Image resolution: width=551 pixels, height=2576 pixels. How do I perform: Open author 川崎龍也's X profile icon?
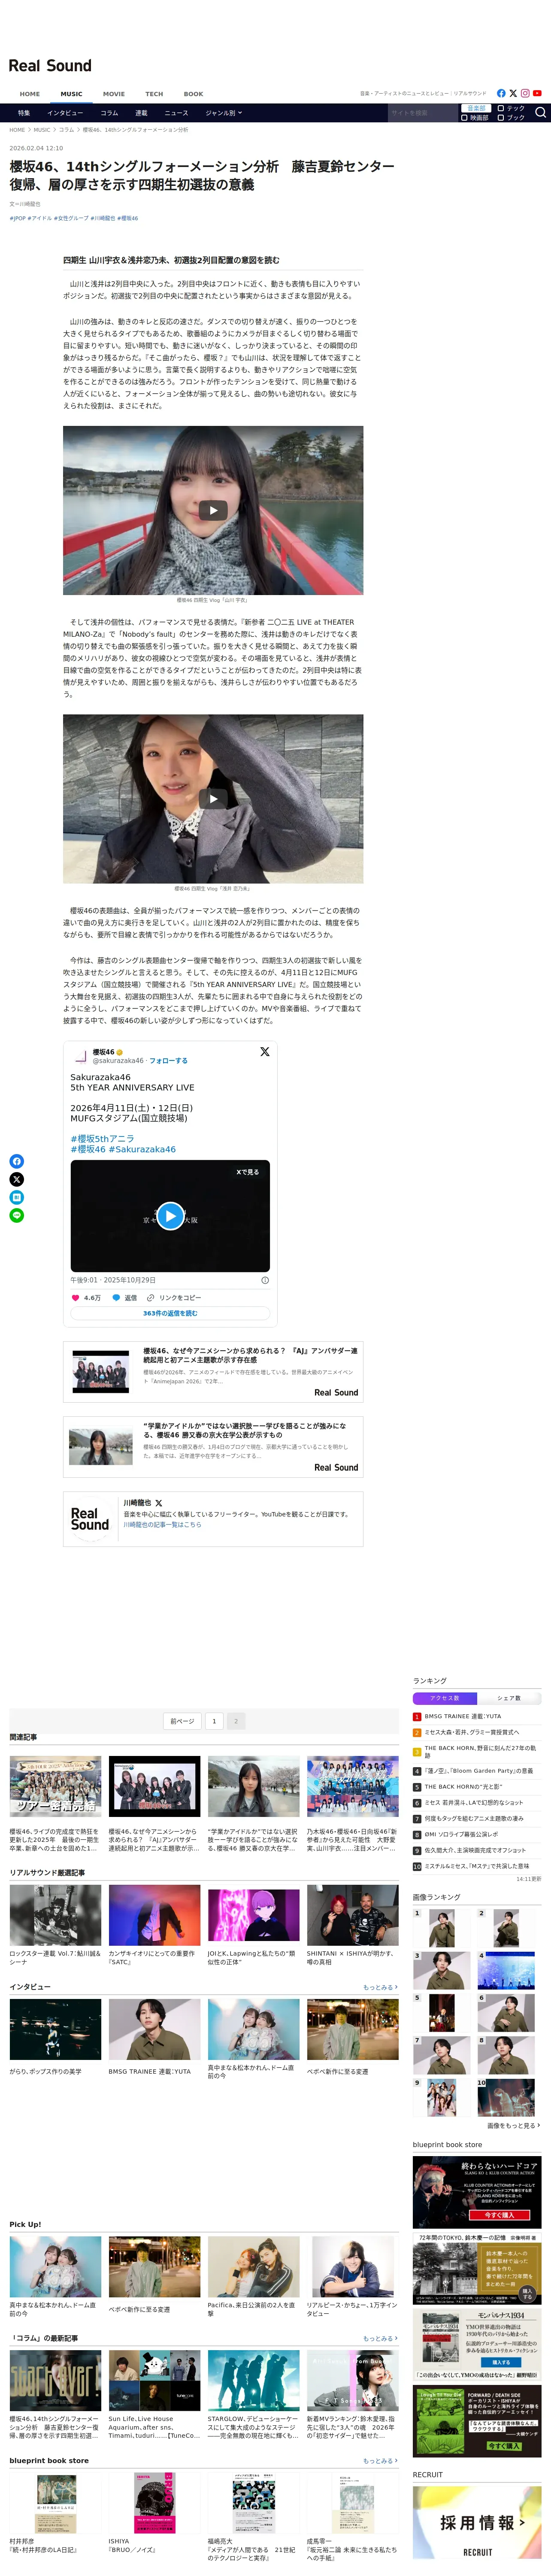click(x=159, y=1503)
